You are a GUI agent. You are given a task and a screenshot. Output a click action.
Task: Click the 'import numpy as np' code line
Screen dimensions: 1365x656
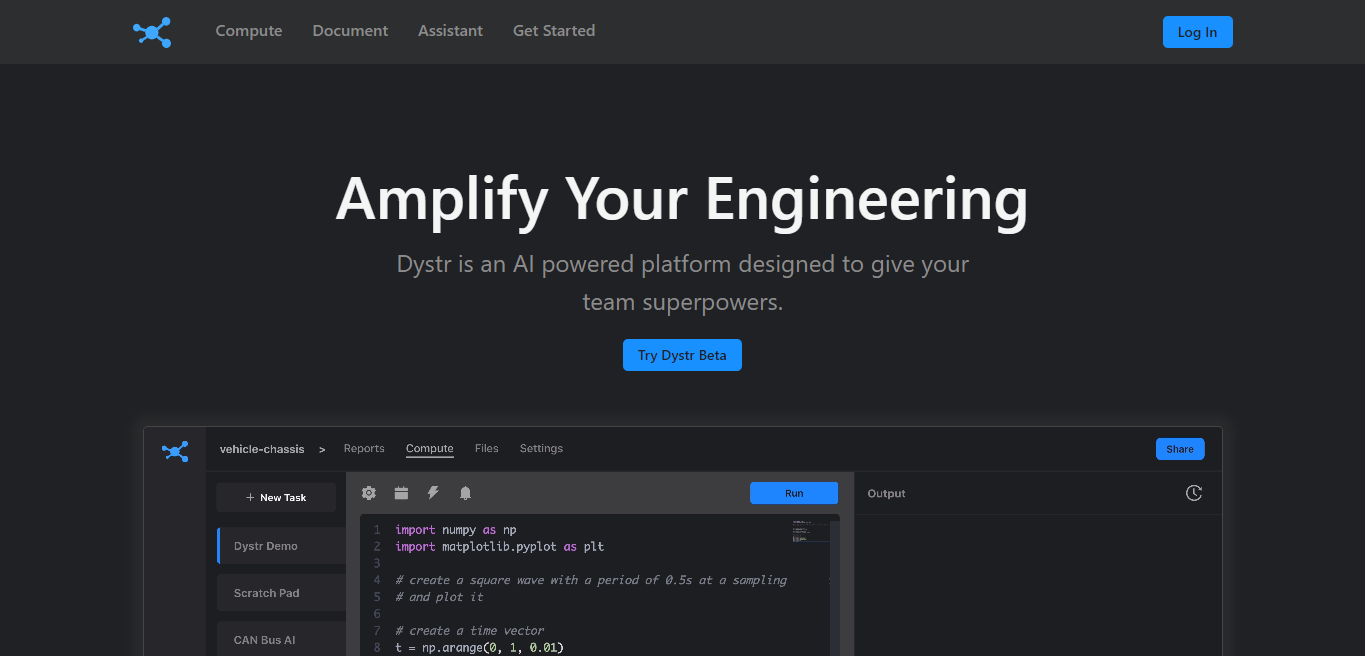click(x=456, y=530)
